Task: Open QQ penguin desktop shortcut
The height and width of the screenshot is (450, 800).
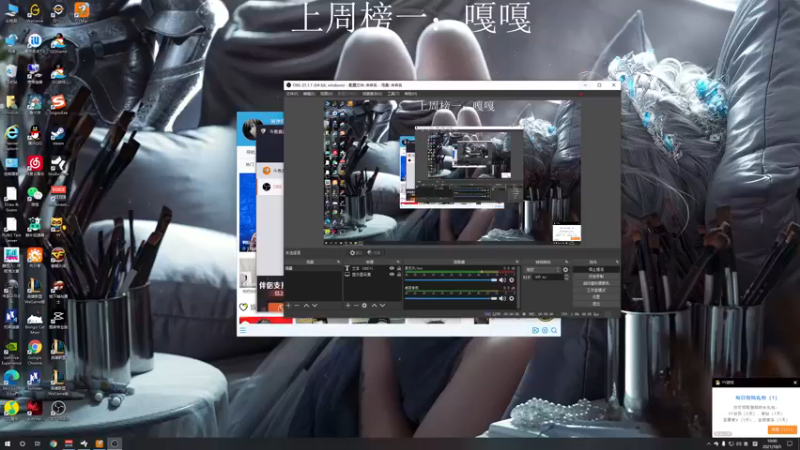Action: (35, 135)
